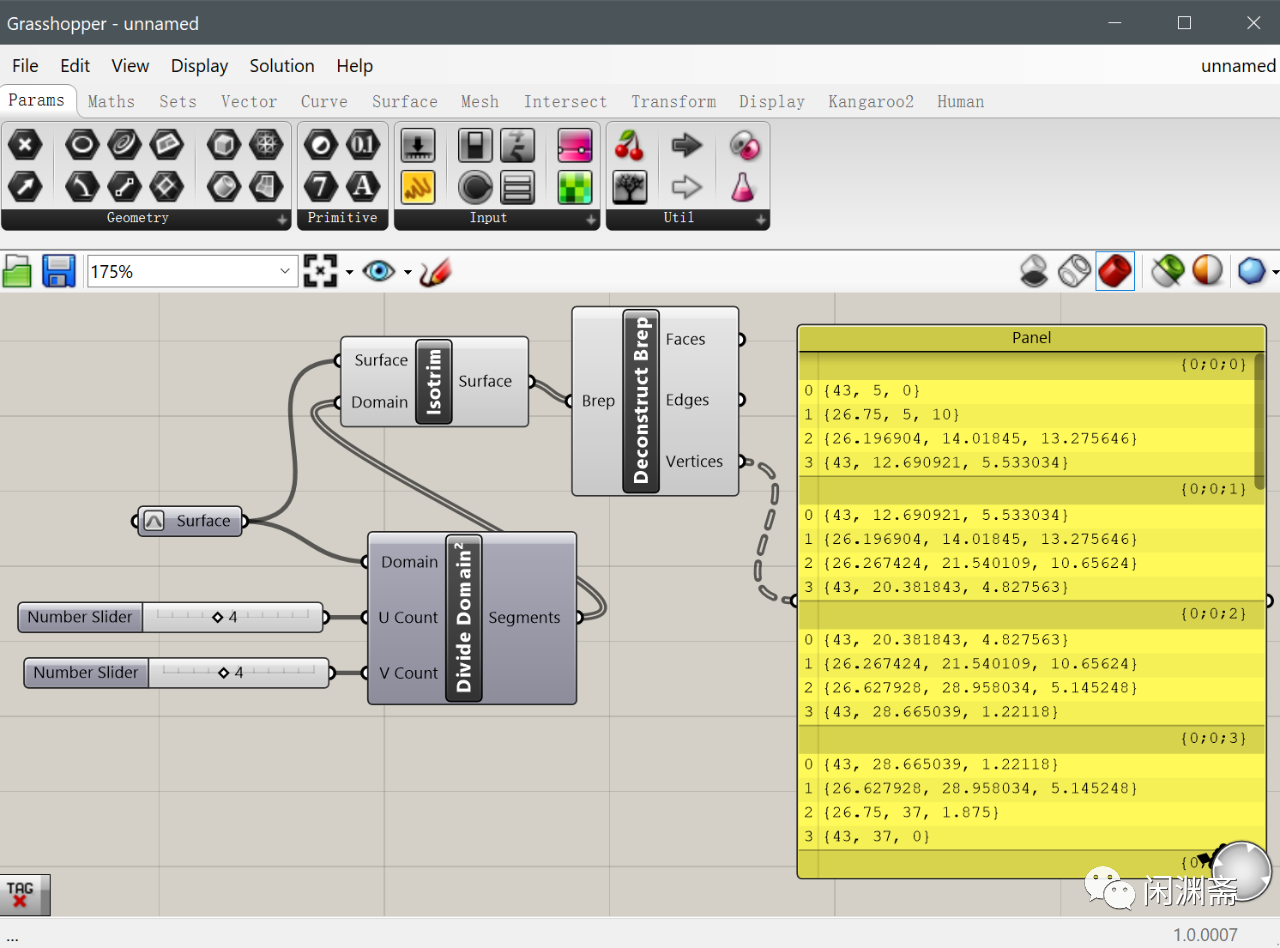The image size is (1280, 948).
Task: Select the Mesh parameter icon
Action: point(266,146)
